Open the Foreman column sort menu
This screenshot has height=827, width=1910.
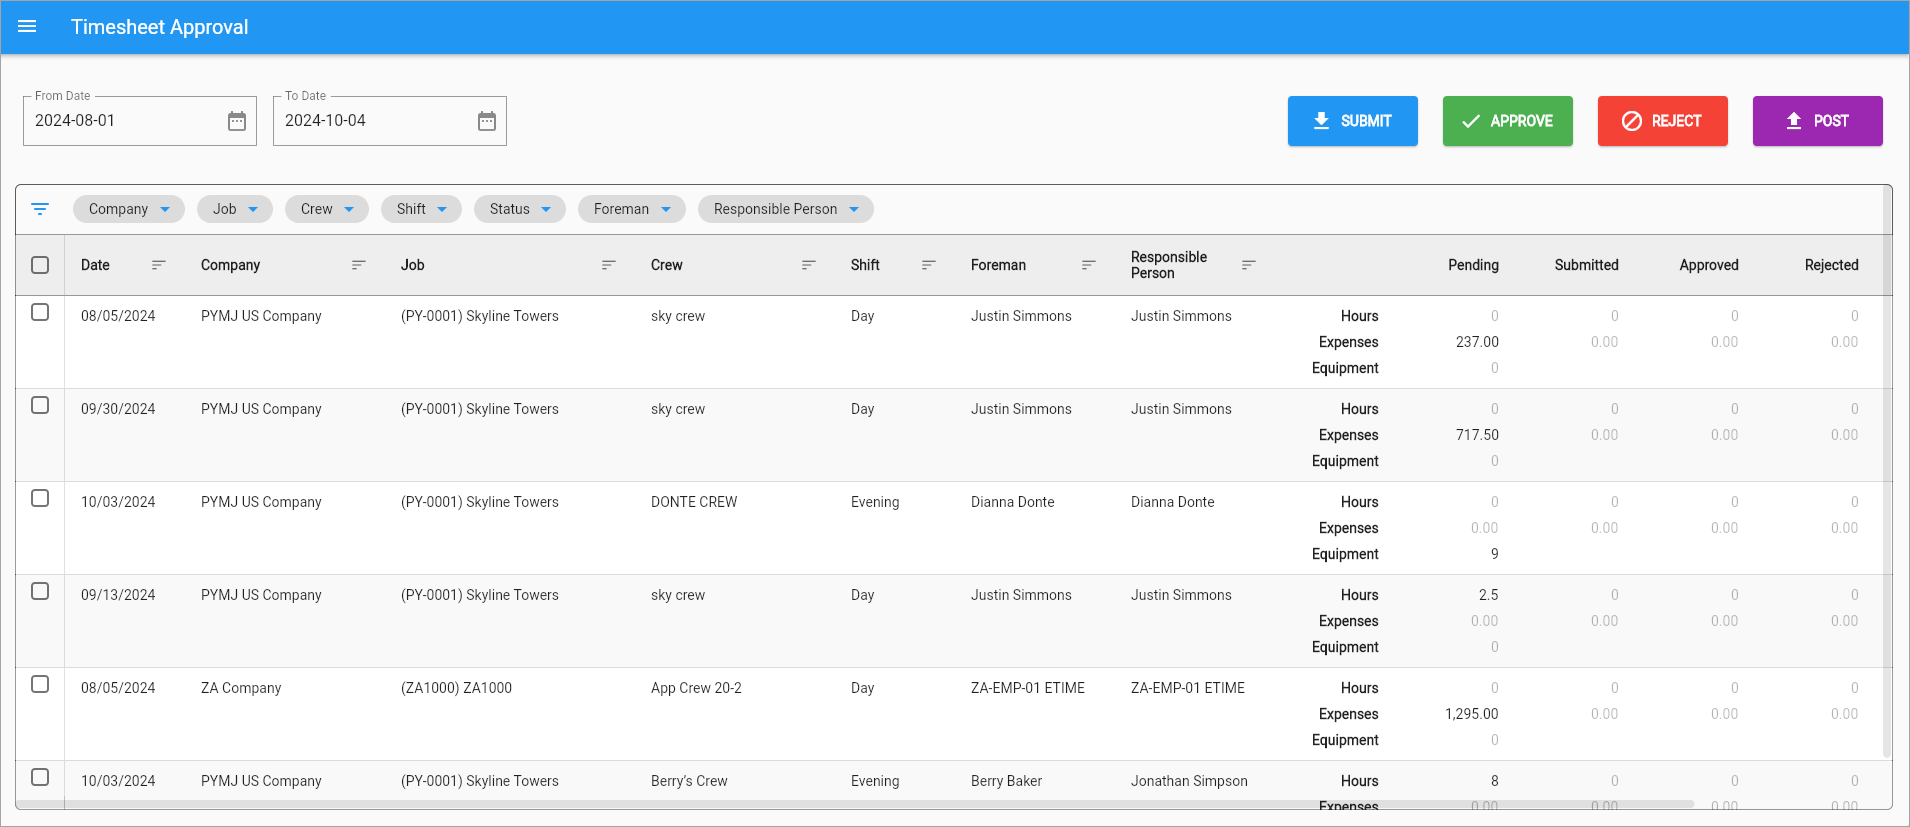coord(1089,265)
